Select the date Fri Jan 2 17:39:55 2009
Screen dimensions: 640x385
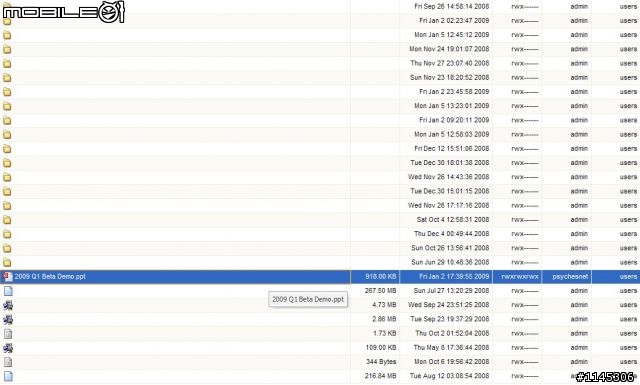point(454,277)
